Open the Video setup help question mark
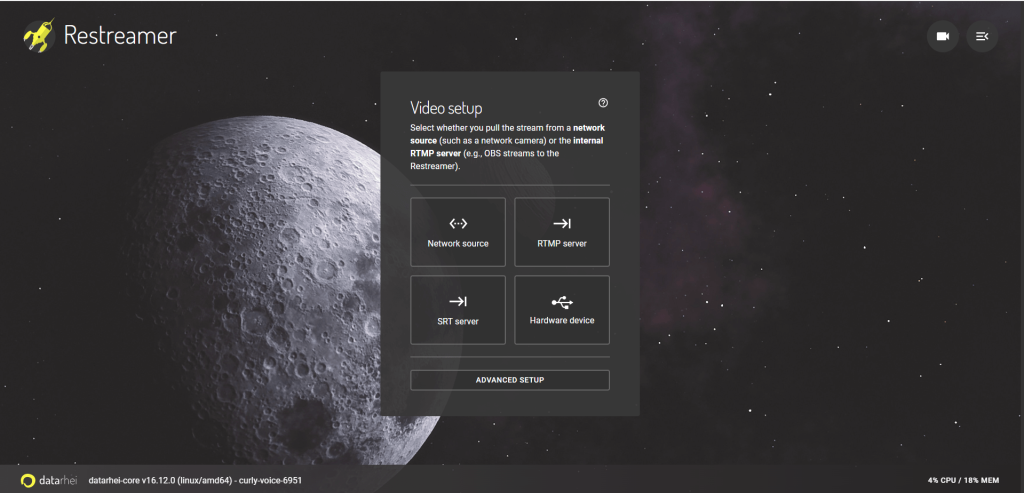Screen dimensions: 1024x493 [x=603, y=103]
